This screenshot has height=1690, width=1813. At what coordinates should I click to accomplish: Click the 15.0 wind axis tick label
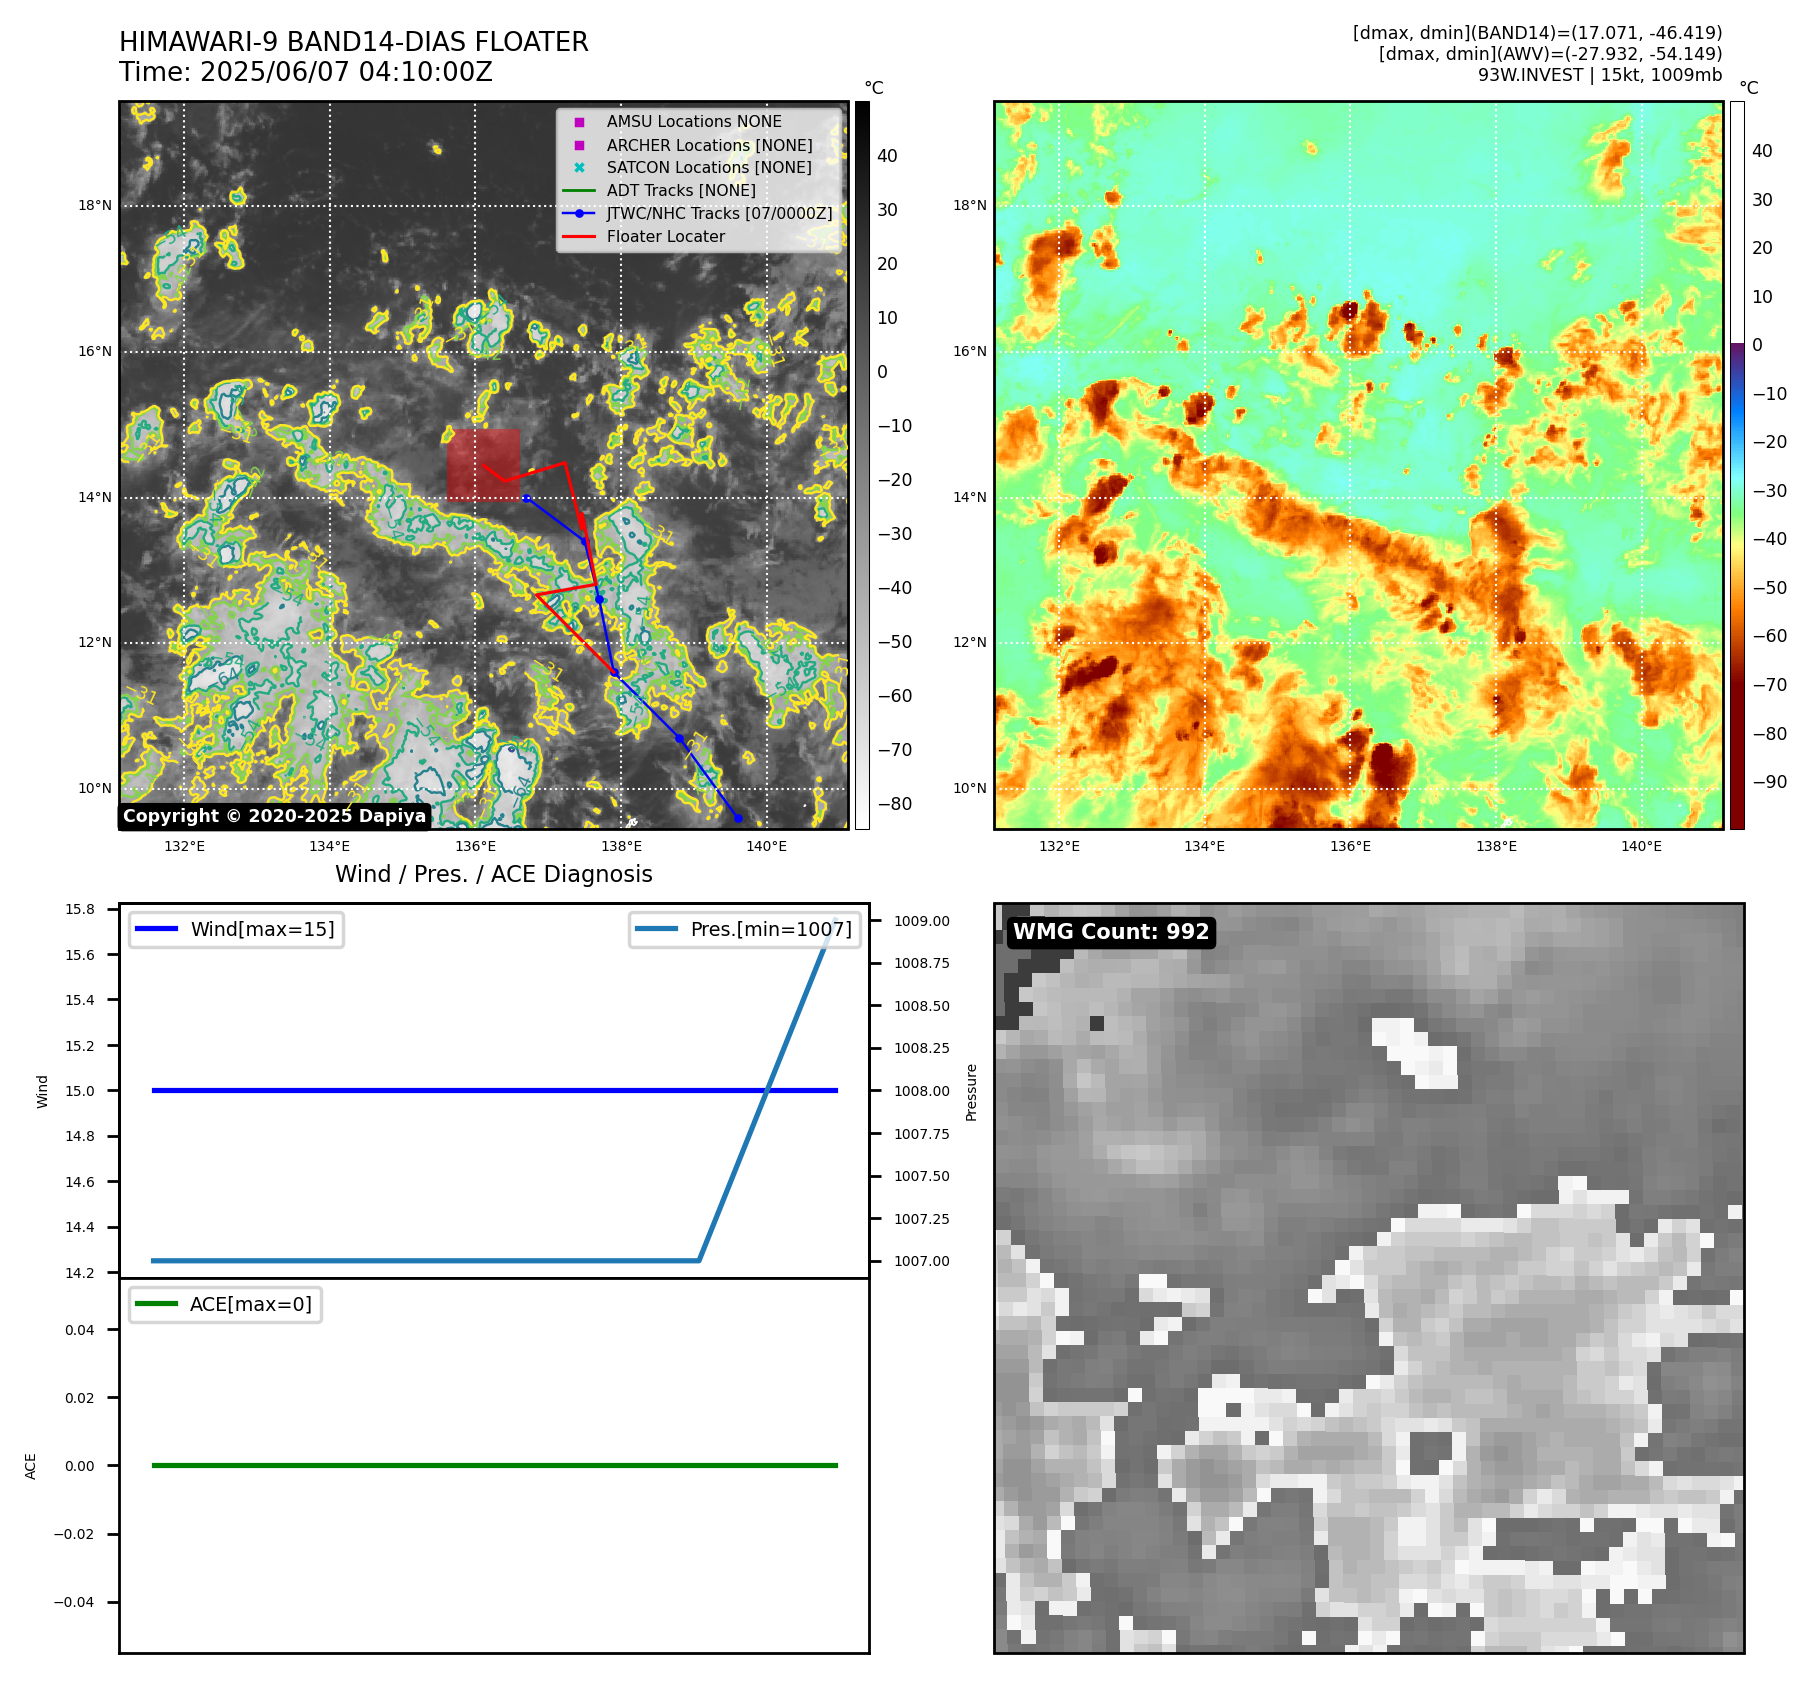pos(80,1091)
